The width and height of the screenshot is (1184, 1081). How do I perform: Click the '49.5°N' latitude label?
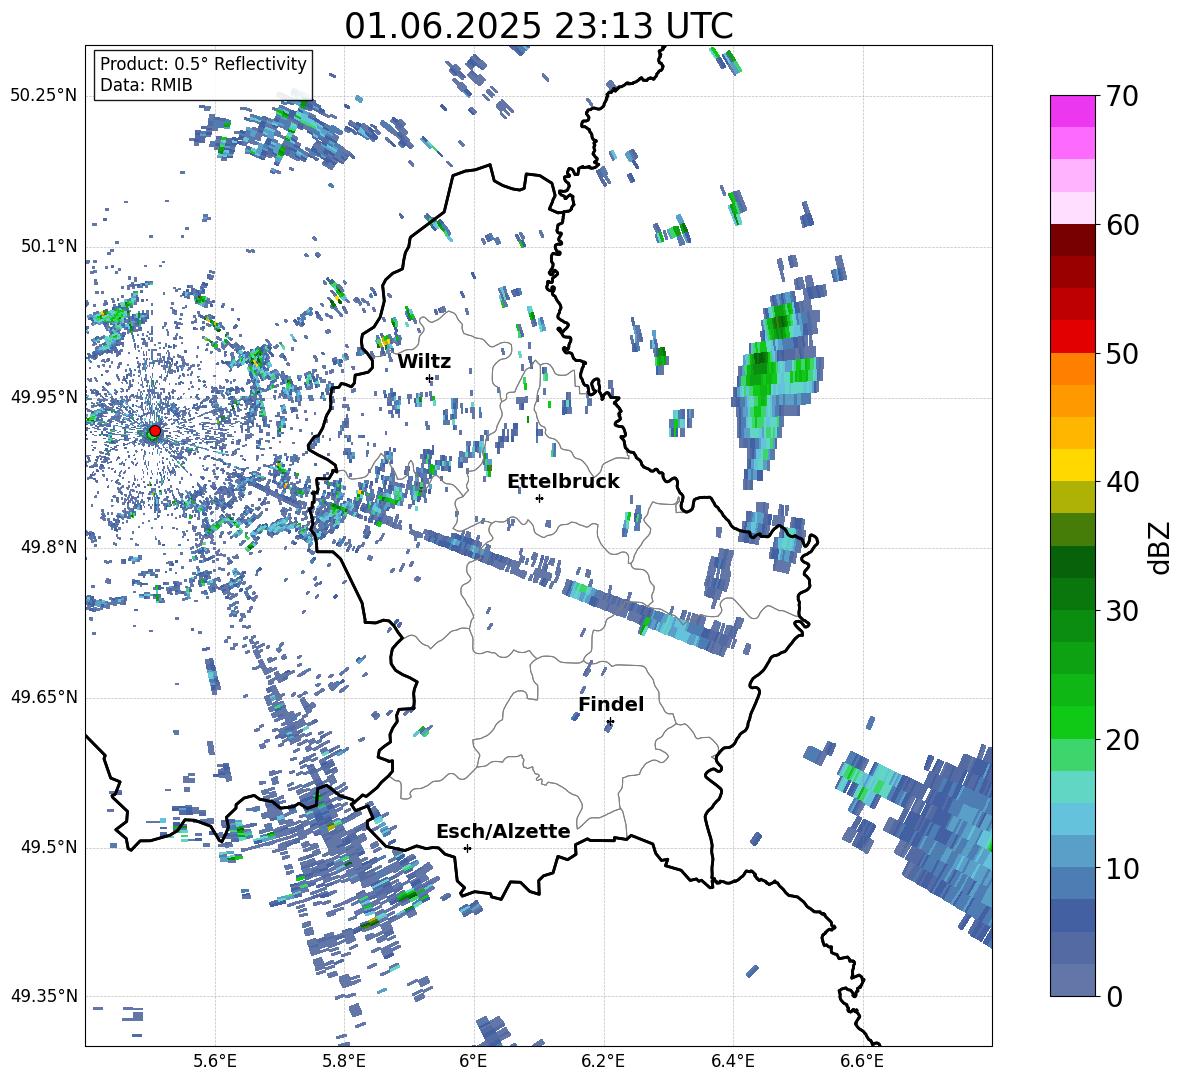coord(48,847)
